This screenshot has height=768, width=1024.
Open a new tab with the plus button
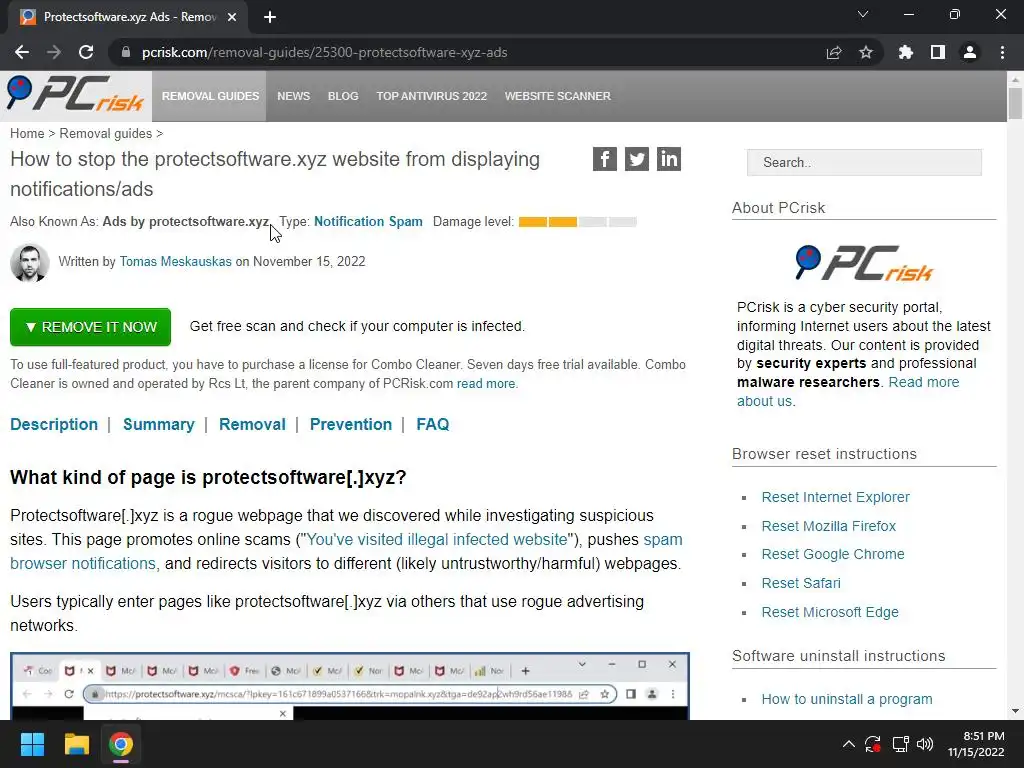pyautogui.click(x=270, y=17)
